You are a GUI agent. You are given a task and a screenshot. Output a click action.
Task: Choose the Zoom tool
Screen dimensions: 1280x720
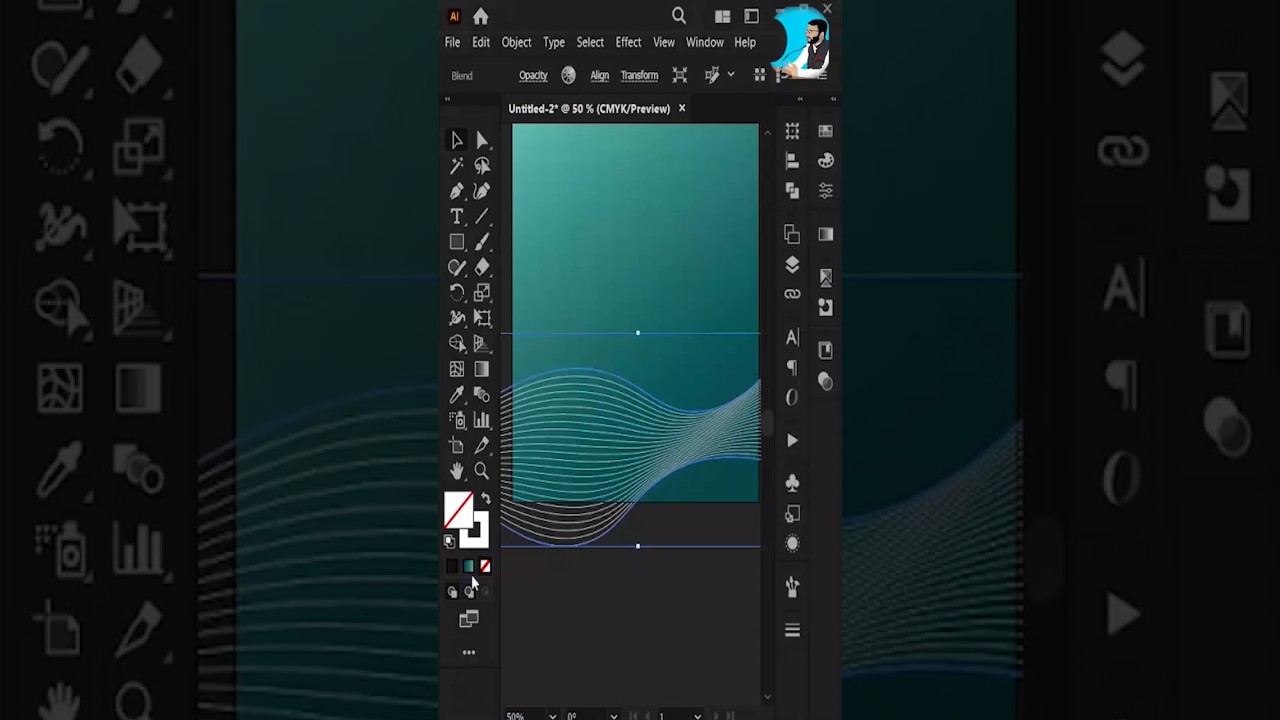click(482, 471)
